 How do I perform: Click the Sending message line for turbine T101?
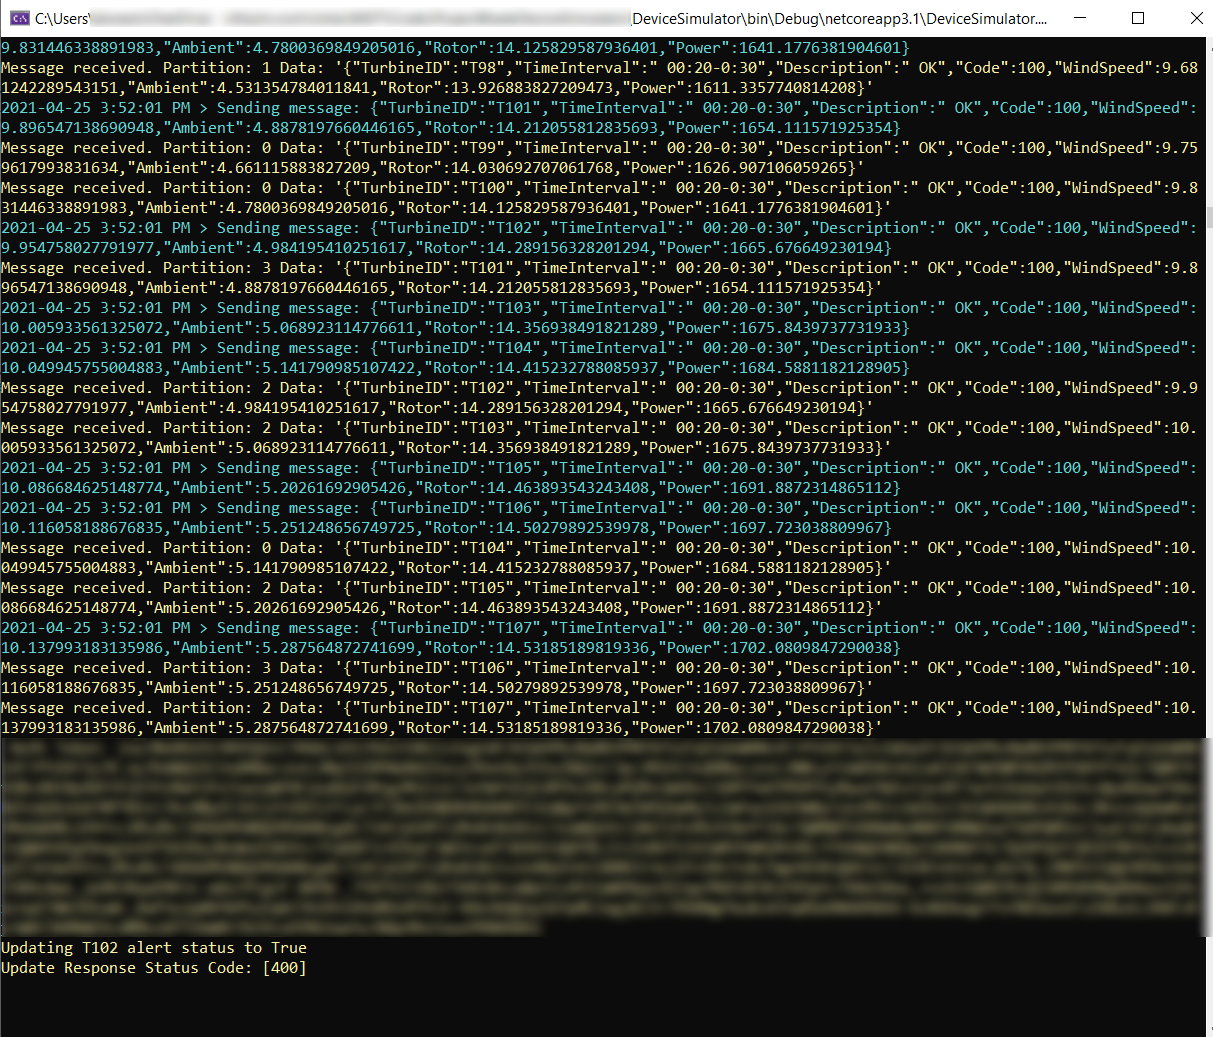(x=598, y=108)
